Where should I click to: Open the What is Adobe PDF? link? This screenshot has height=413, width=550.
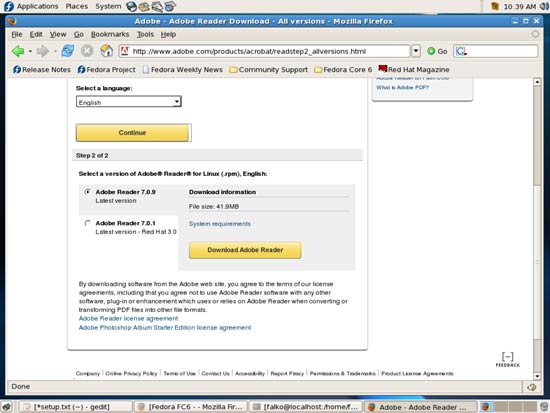402,87
